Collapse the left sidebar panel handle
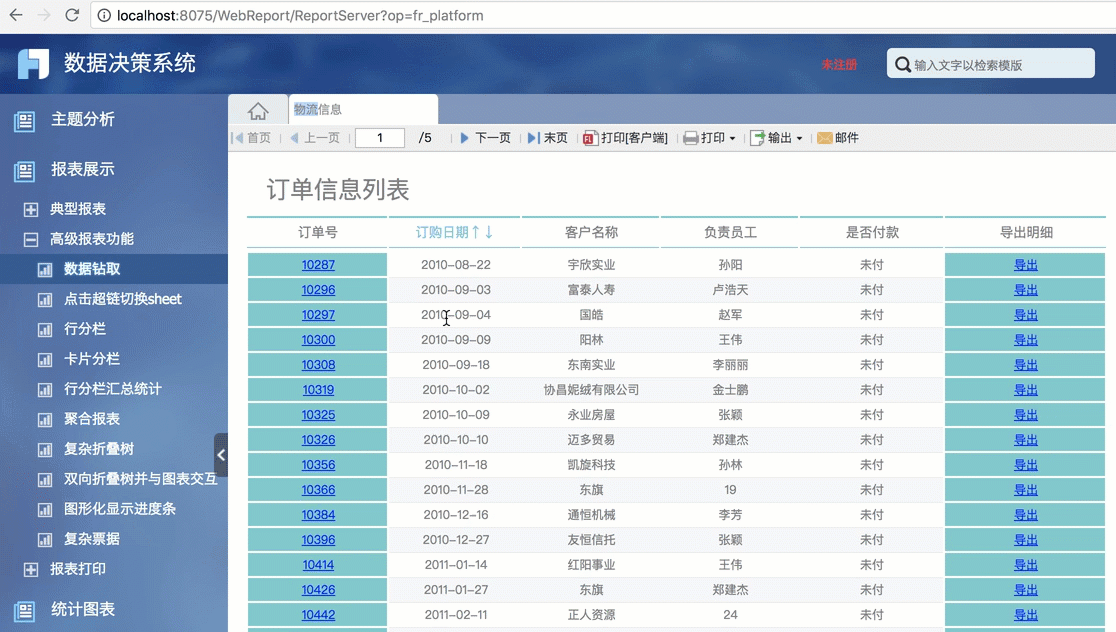This screenshot has height=632, width=1116. 221,455
